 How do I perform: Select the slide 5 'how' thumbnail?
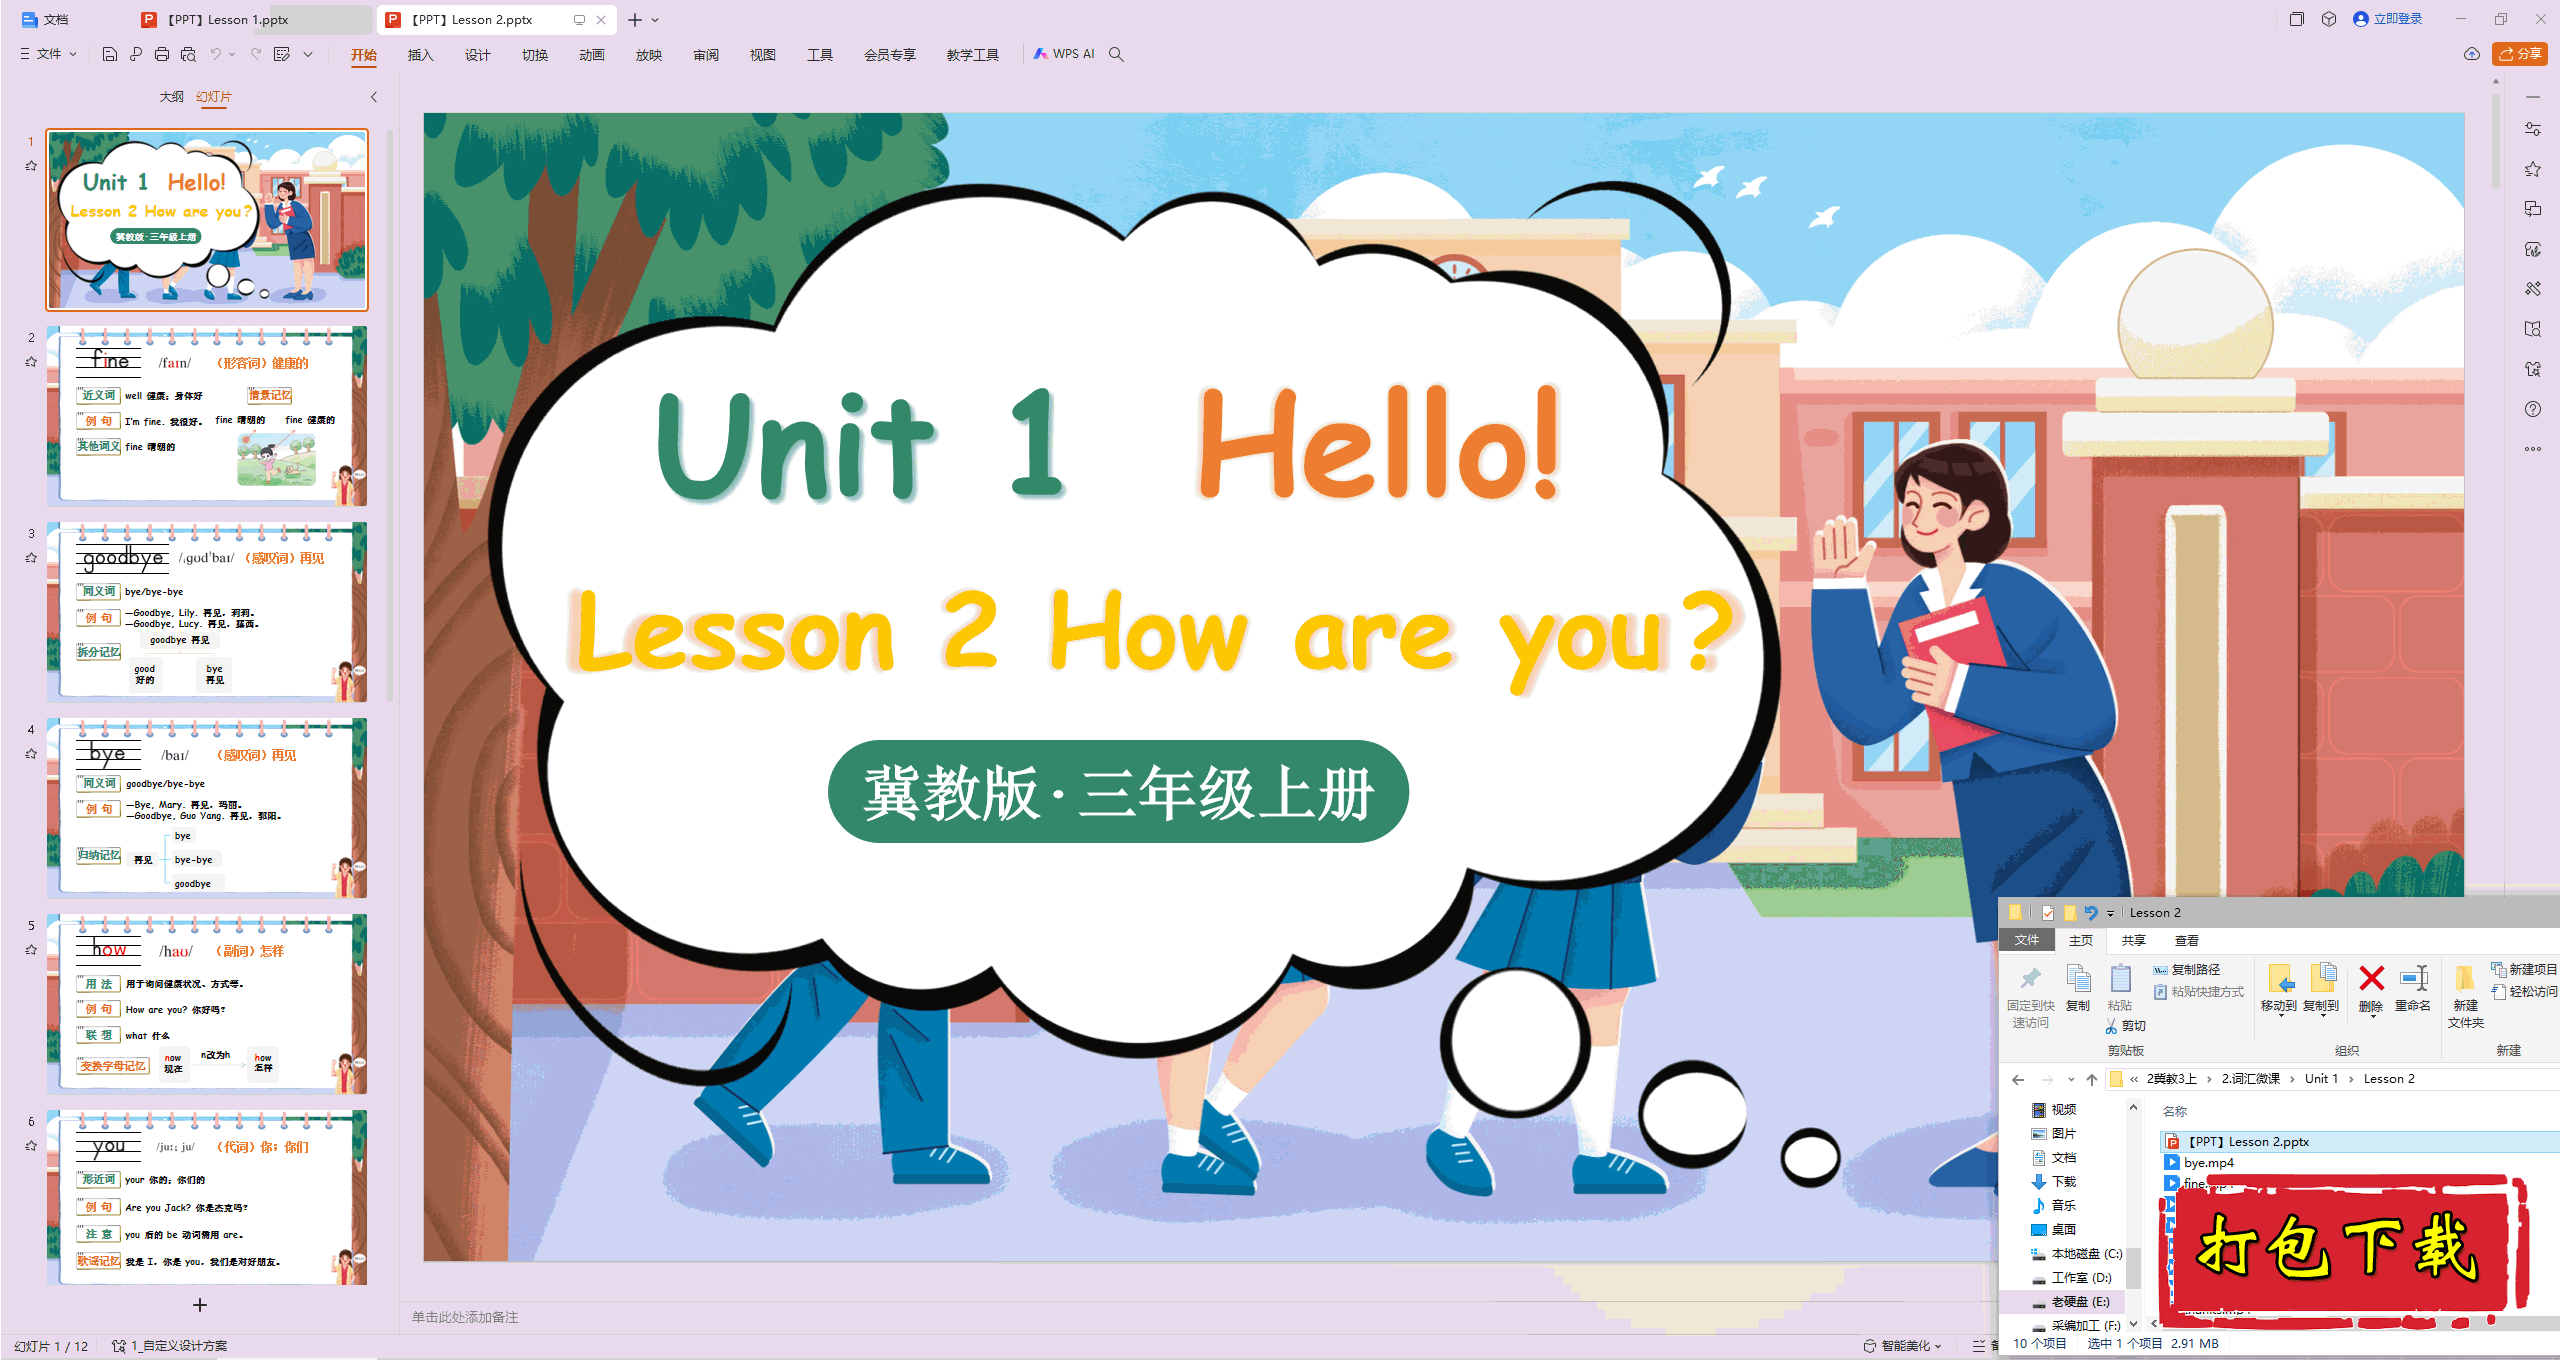207,1003
